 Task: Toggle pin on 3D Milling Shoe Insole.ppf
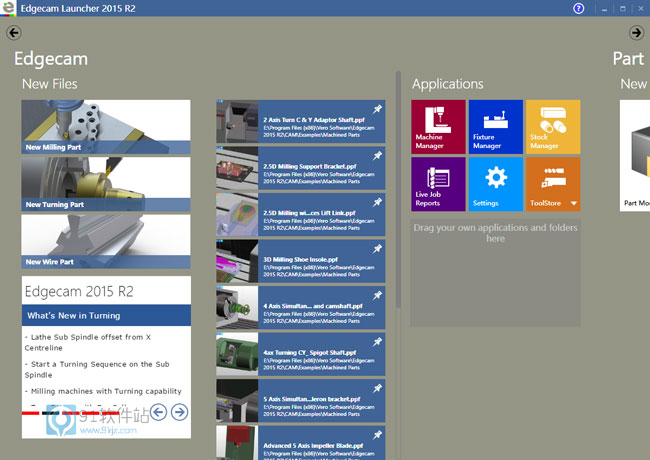pos(377,249)
